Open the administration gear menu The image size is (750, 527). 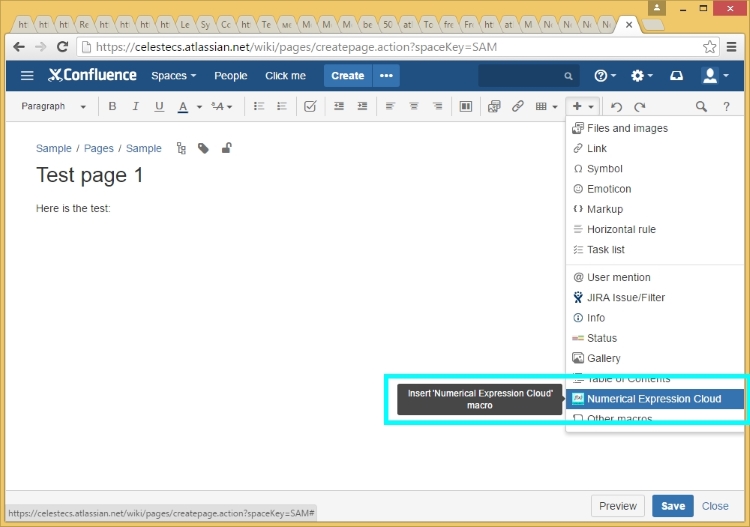coord(641,76)
